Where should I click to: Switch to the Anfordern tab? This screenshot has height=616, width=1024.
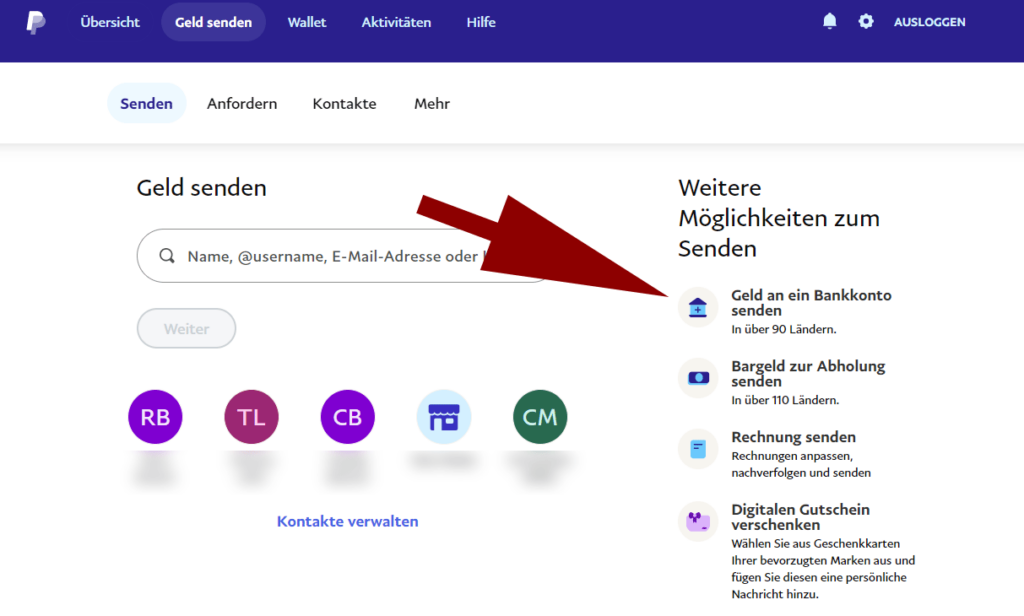pyautogui.click(x=242, y=104)
